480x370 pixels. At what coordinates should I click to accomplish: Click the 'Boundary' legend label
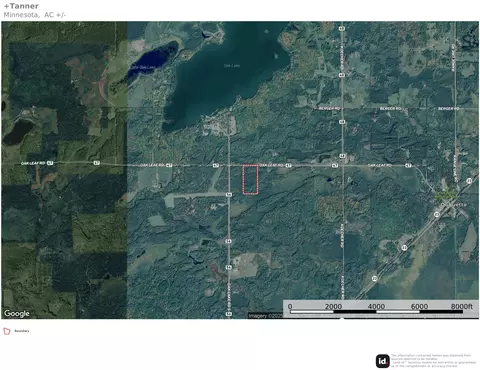coord(22,331)
